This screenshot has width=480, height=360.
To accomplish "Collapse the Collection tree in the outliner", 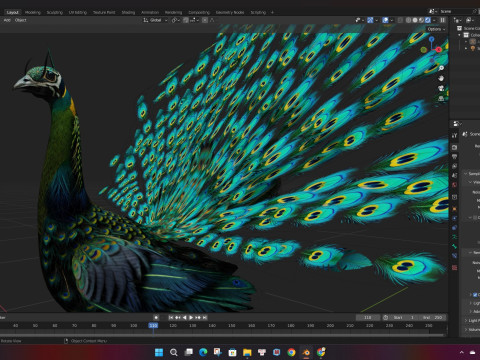I will click(460, 35).
